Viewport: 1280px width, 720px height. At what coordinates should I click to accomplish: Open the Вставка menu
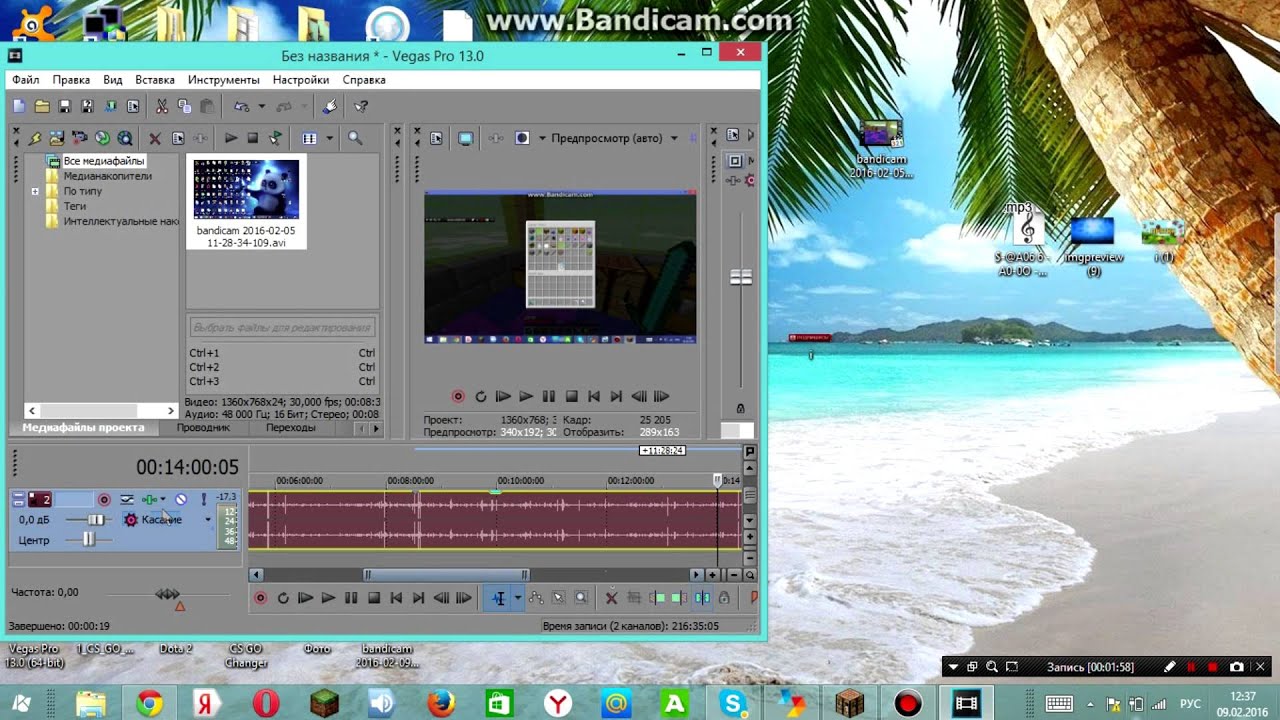tap(155, 80)
